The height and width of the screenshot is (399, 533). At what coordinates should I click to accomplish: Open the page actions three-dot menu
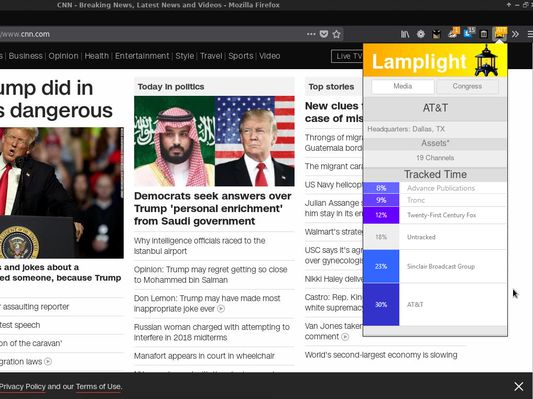click(x=311, y=34)
